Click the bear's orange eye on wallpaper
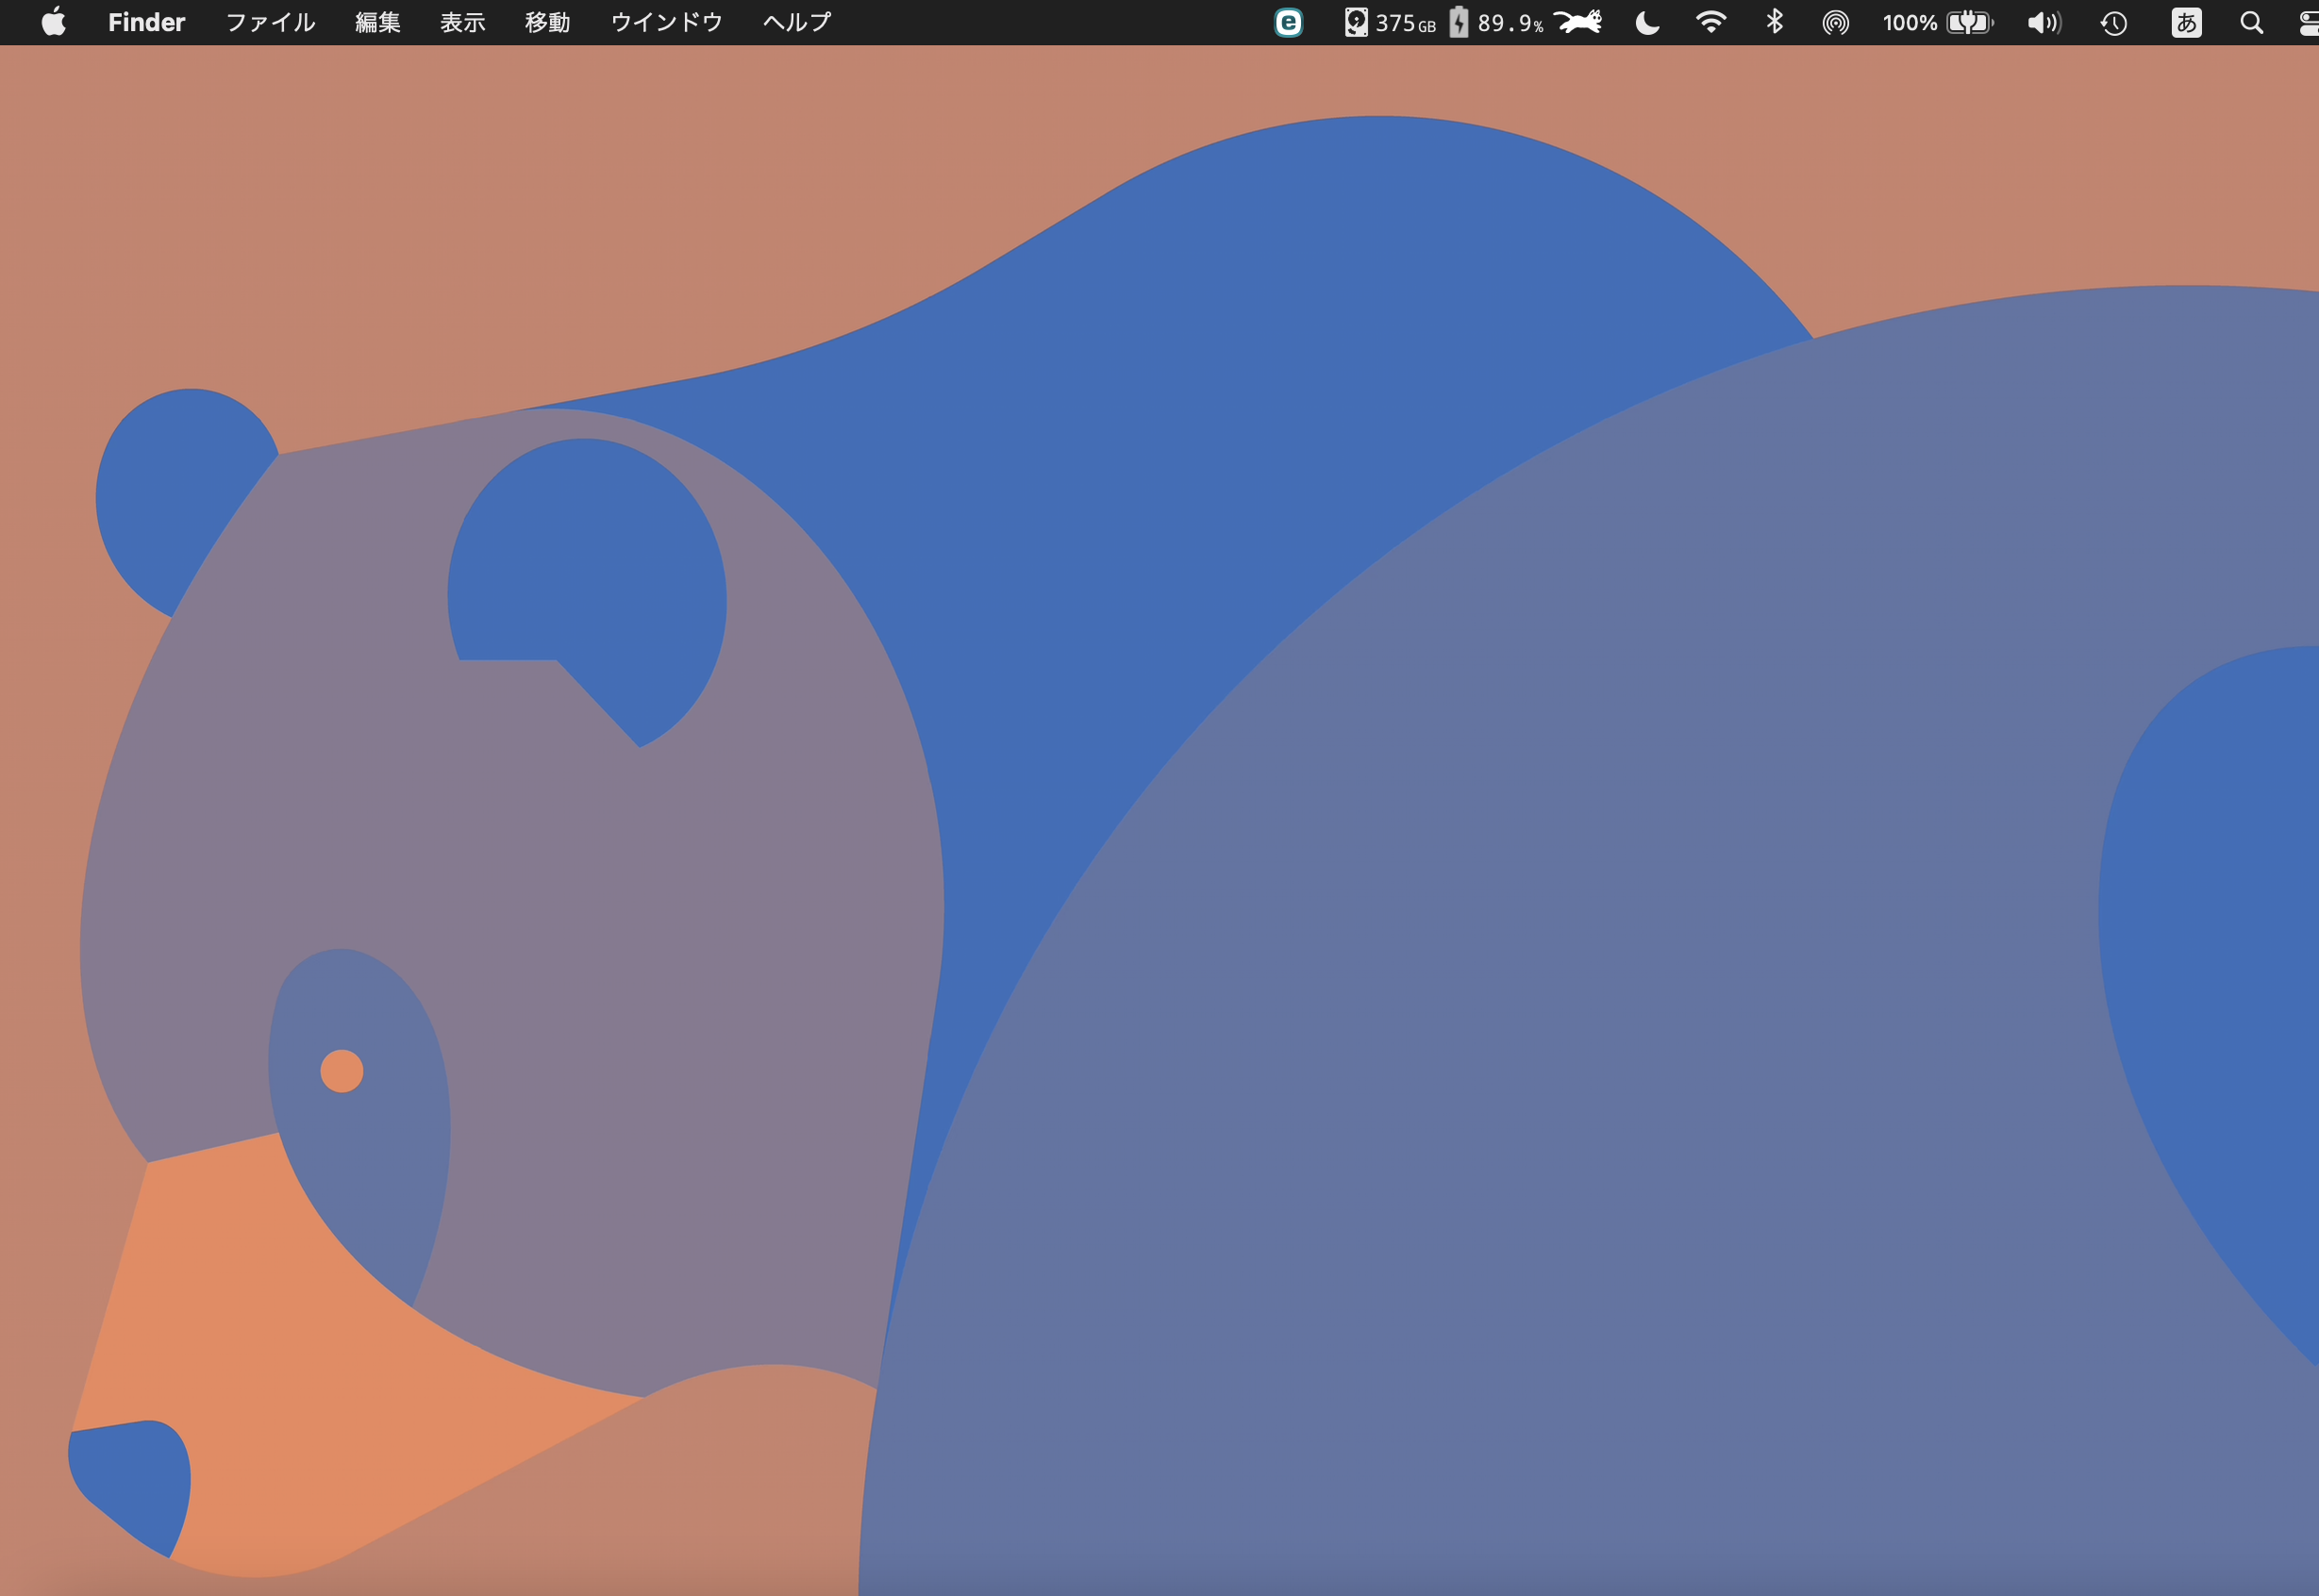Screen dimensions: 2319x1596 point(341,1071)
